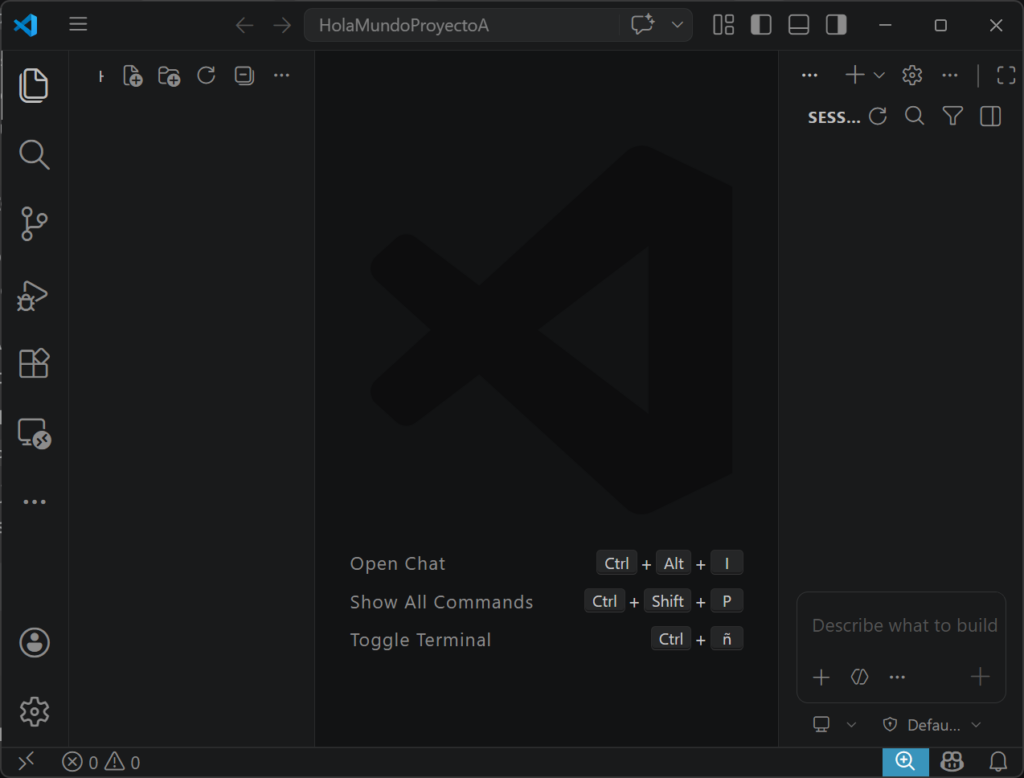Open the Remote Explorer view
Screen dimensions: 1024x778
(34, 433)
